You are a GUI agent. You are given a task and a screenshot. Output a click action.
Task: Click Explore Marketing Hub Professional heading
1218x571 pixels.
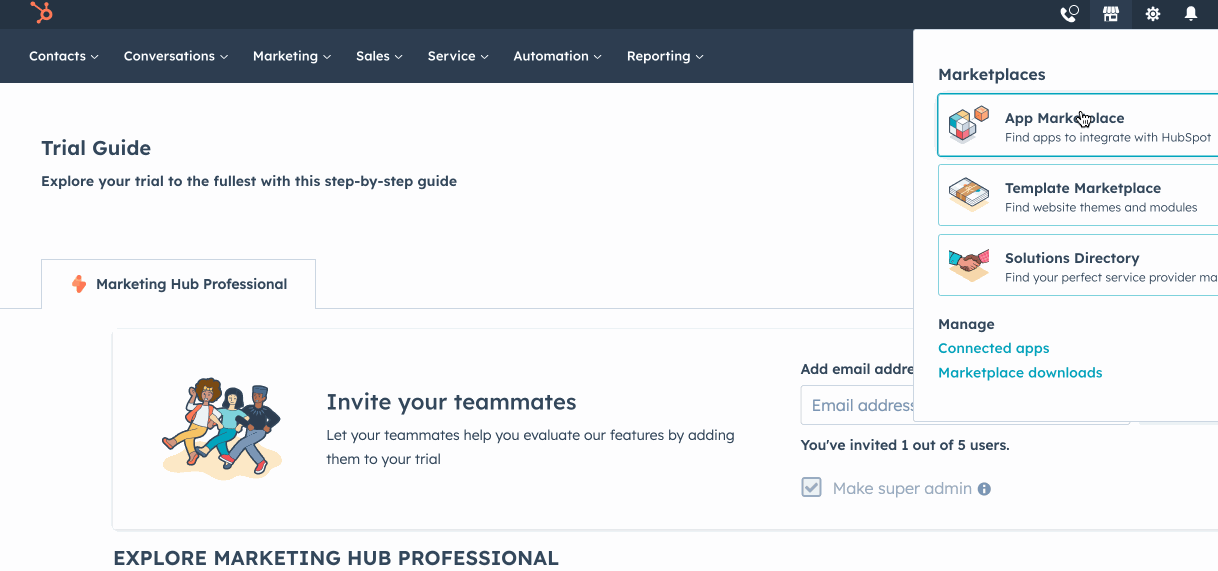tap(336, 558)
